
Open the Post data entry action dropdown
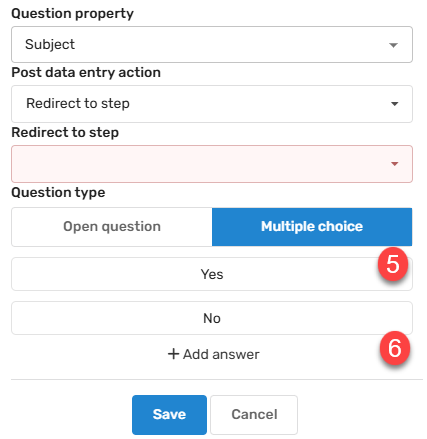coord(212,104)
